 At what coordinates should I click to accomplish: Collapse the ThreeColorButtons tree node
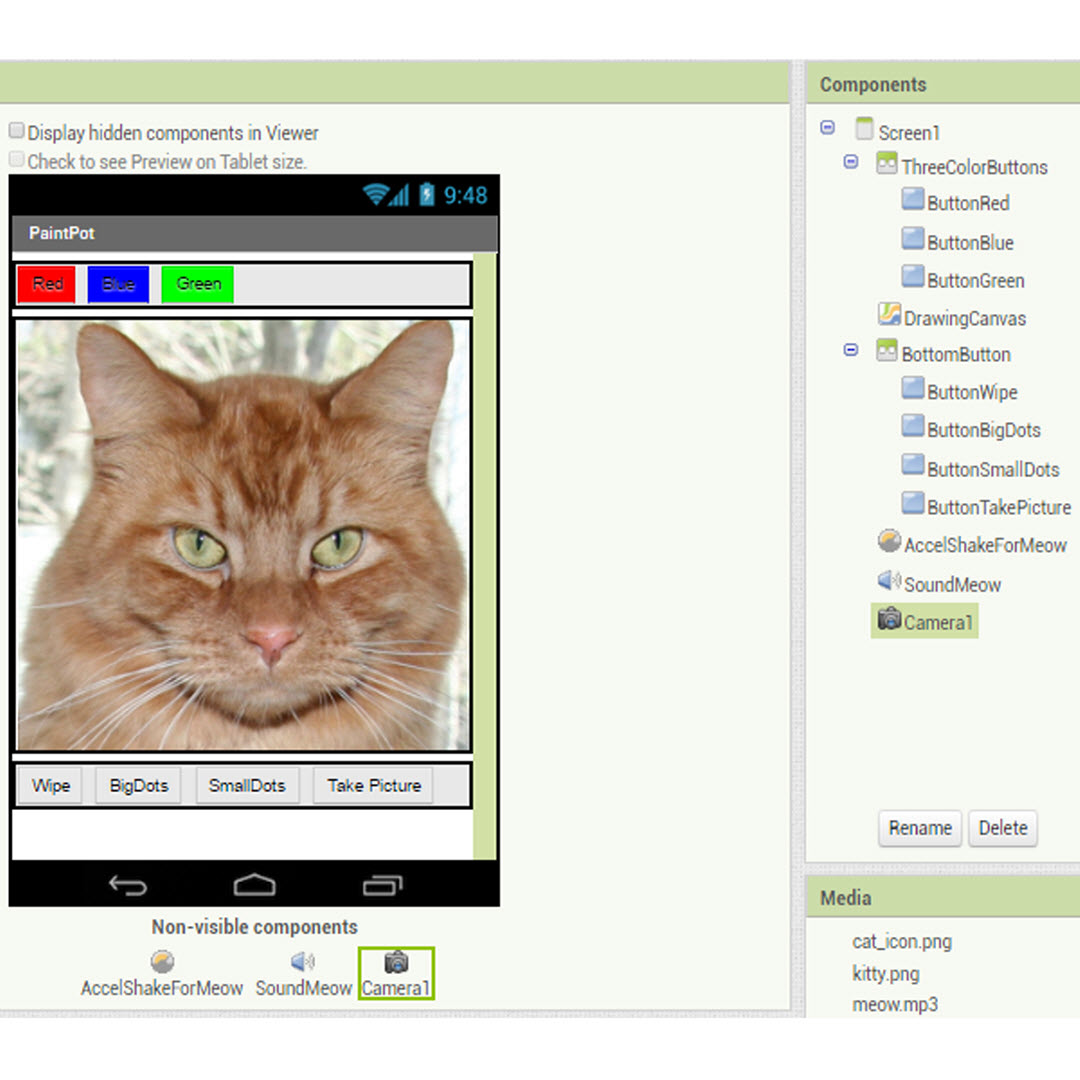point(851,161)
